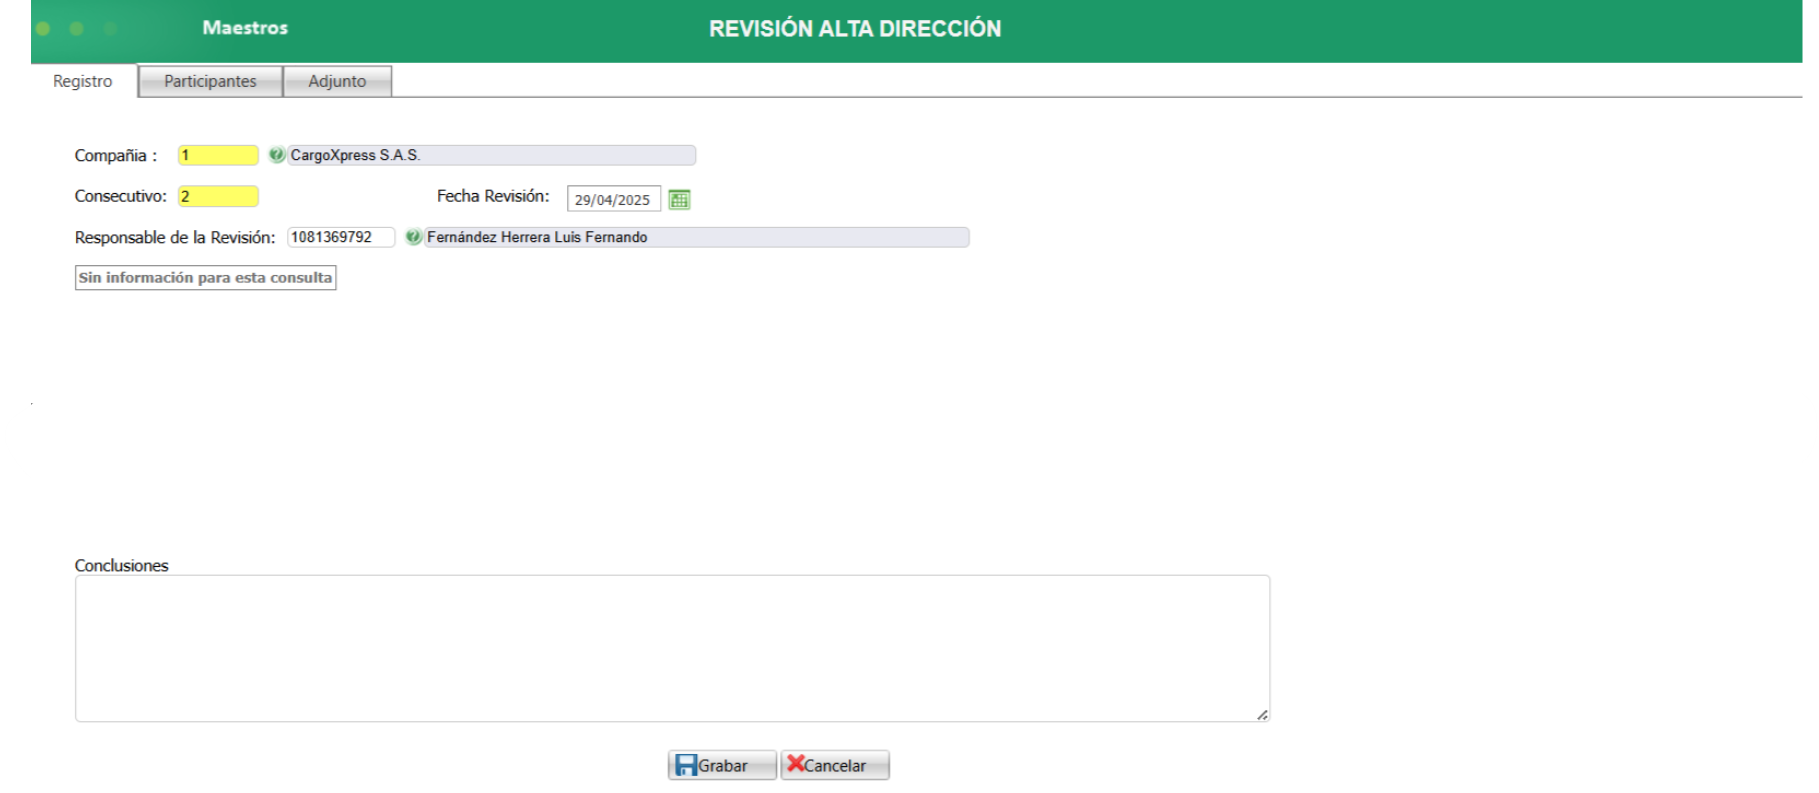Image resolution: width=1819 pixels, height=793 pixels.
Task: Click the help lookup icon beside Responsable
Action: [x=413, y=237]
